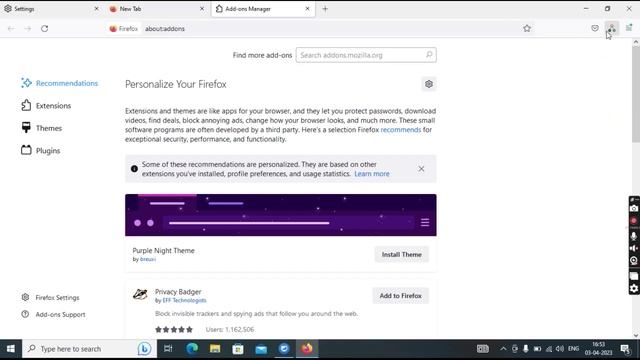This screenshot has width=640, height=360.
Task: Switch to the Settings tab
Action: click(51, 9)
